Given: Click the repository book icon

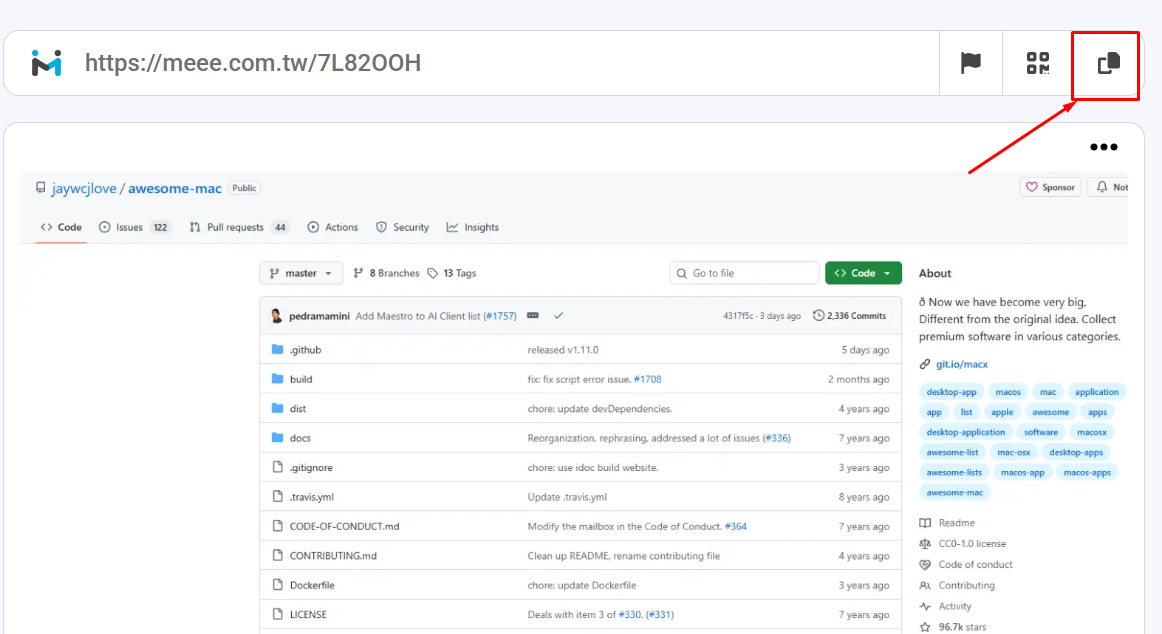Looking at the screenshot, I should [41, 187].
